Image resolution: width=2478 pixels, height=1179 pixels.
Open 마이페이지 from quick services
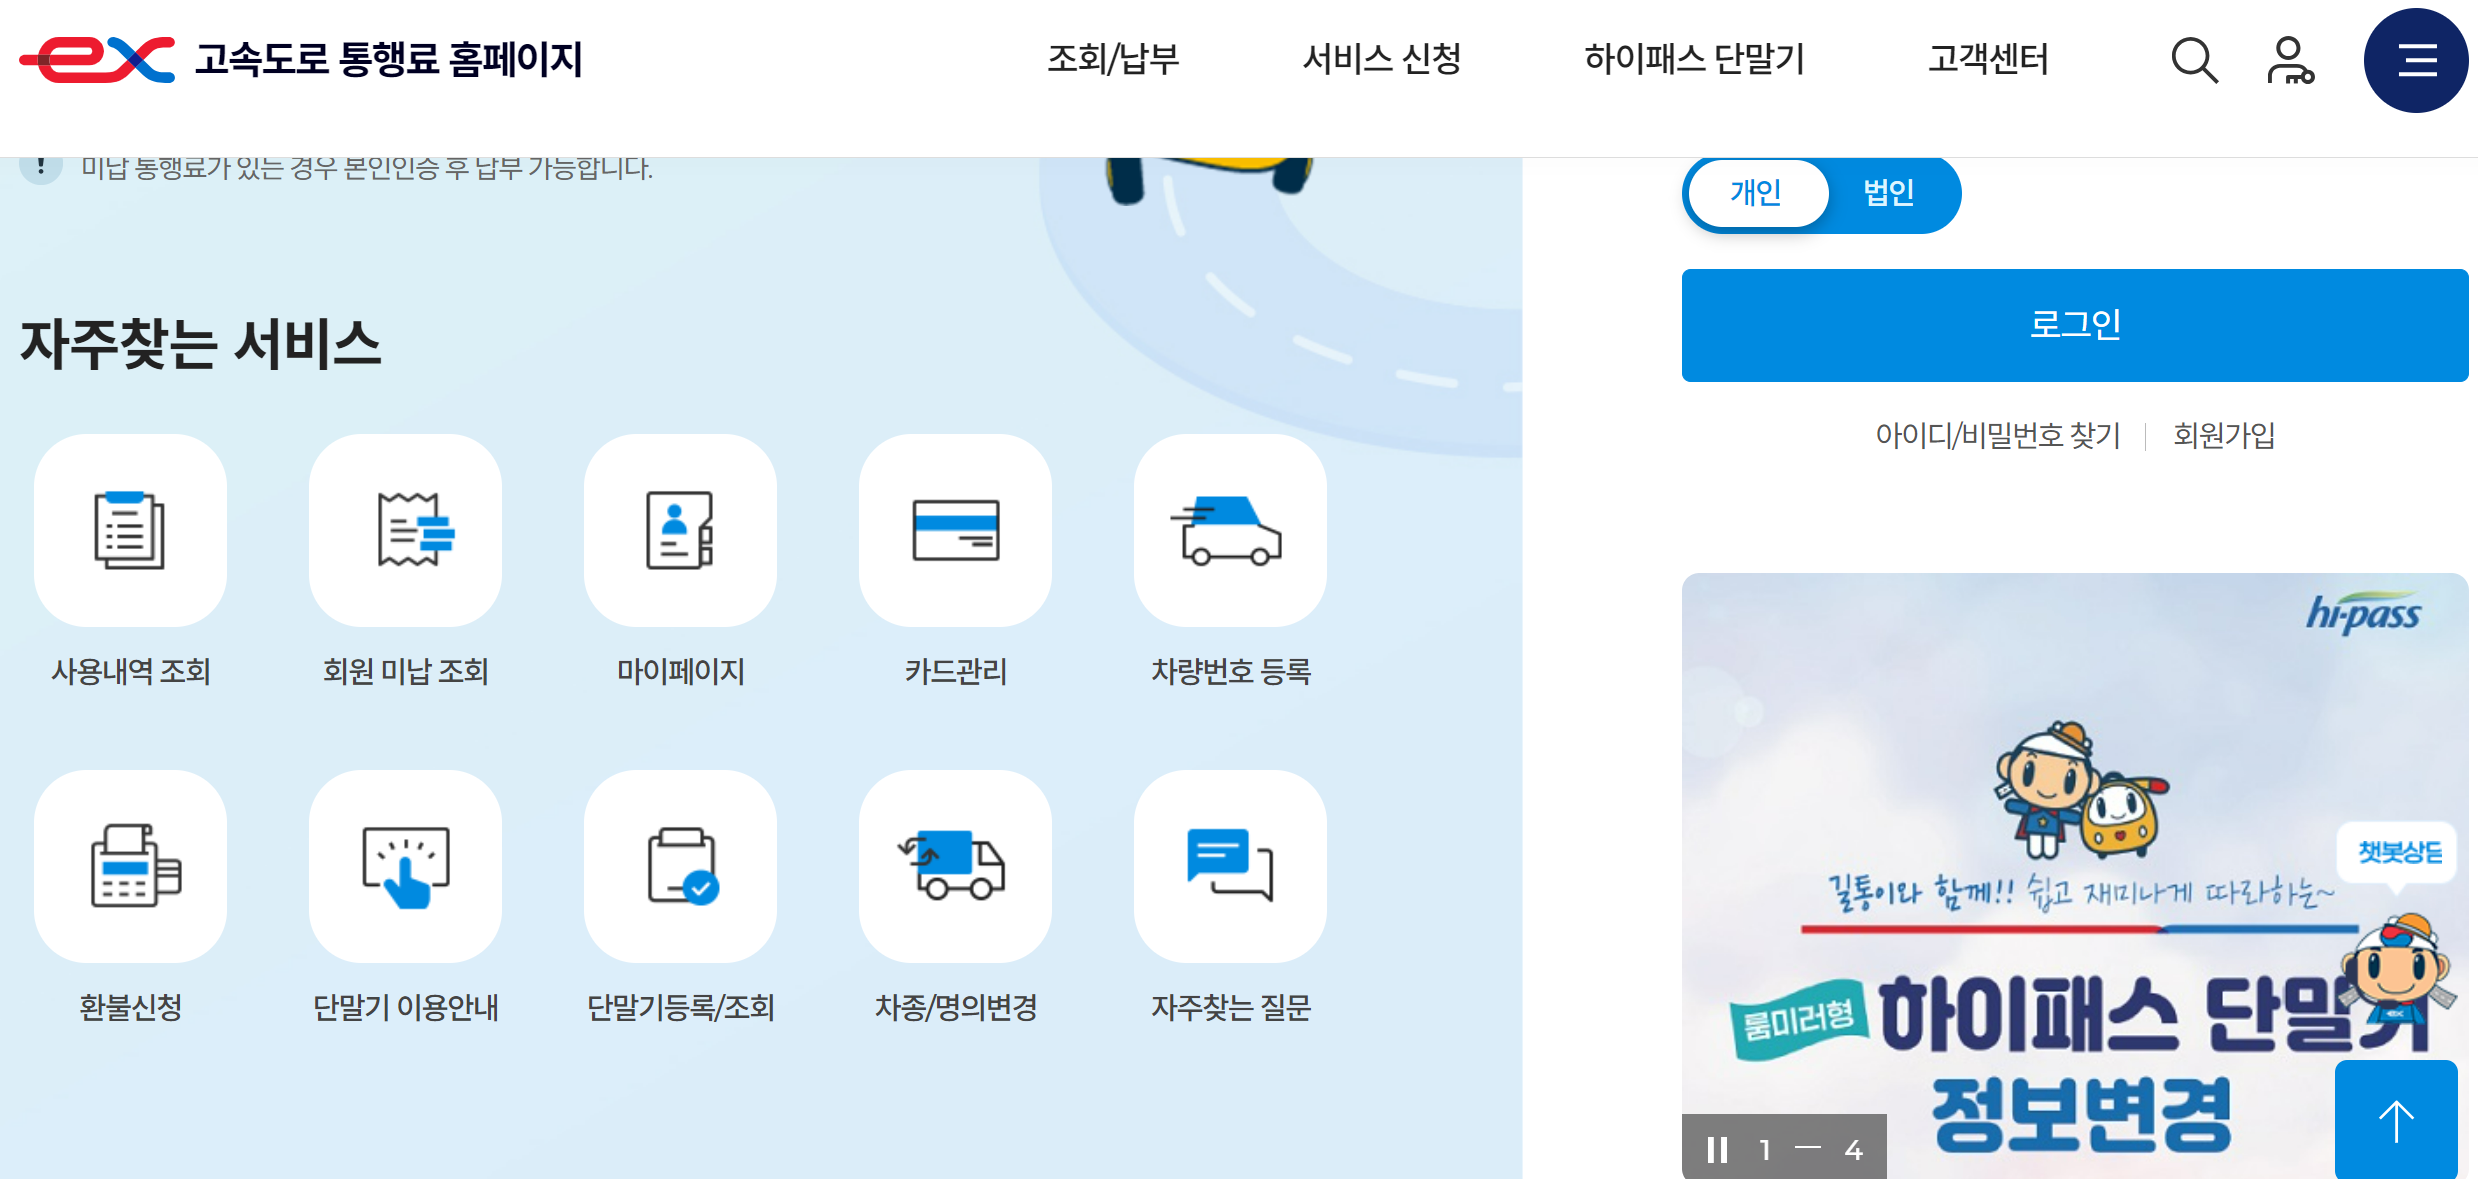(680, 530)
